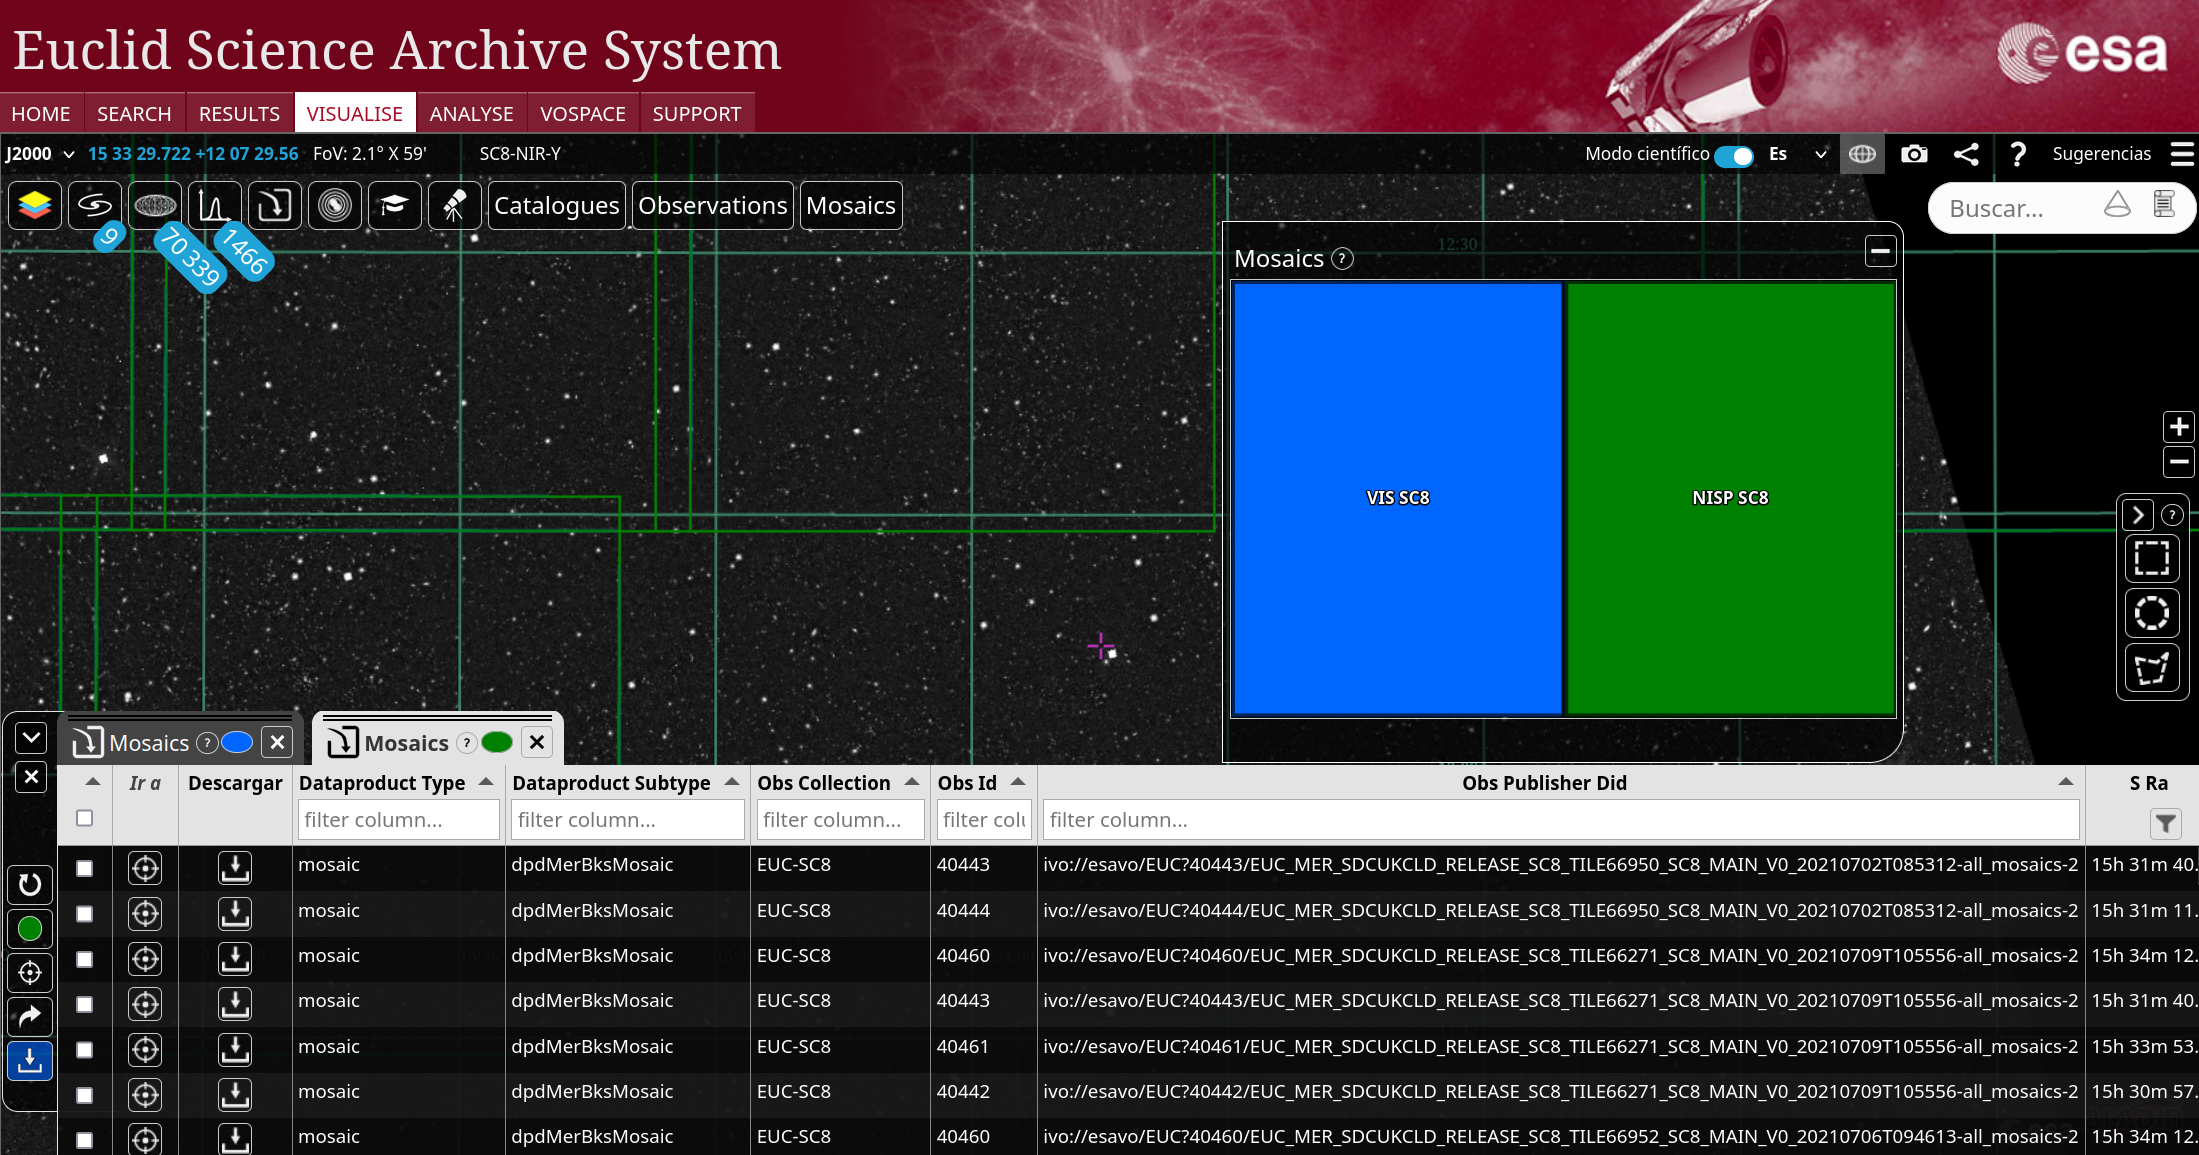Download the first 40443 mosaic row

(235, 868)
